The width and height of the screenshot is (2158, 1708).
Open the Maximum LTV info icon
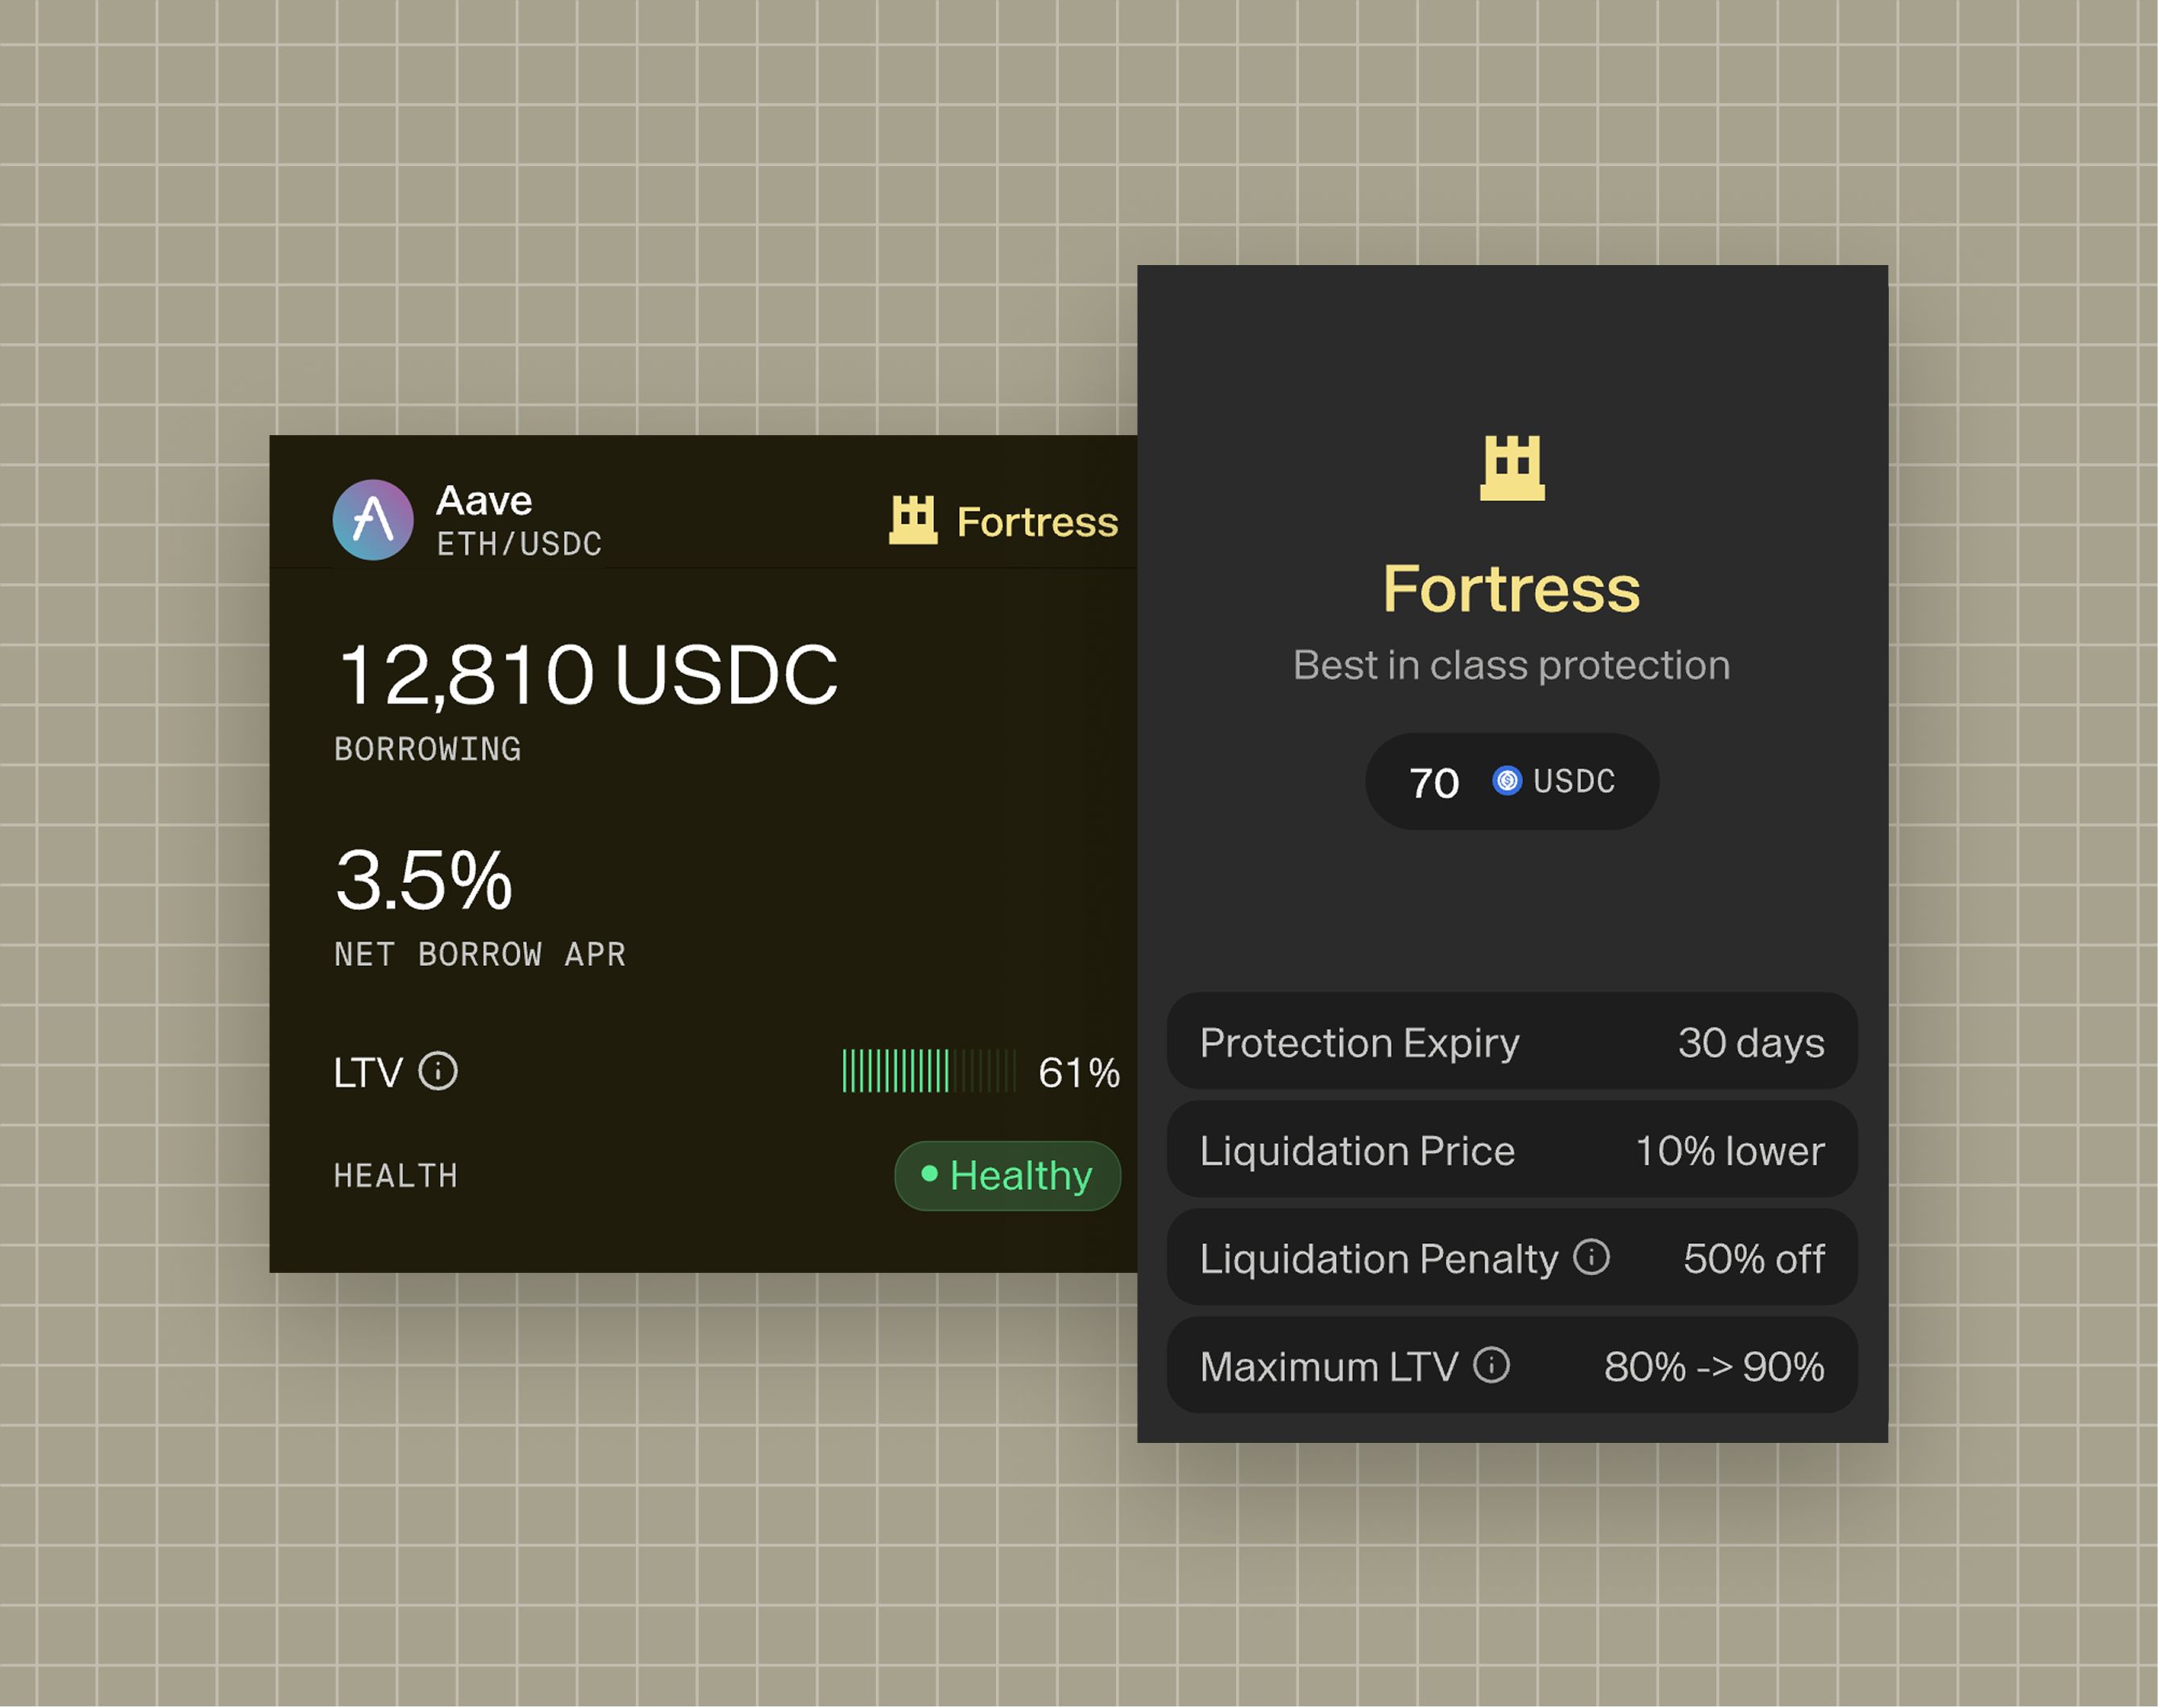click(x=1491, y=1365)
